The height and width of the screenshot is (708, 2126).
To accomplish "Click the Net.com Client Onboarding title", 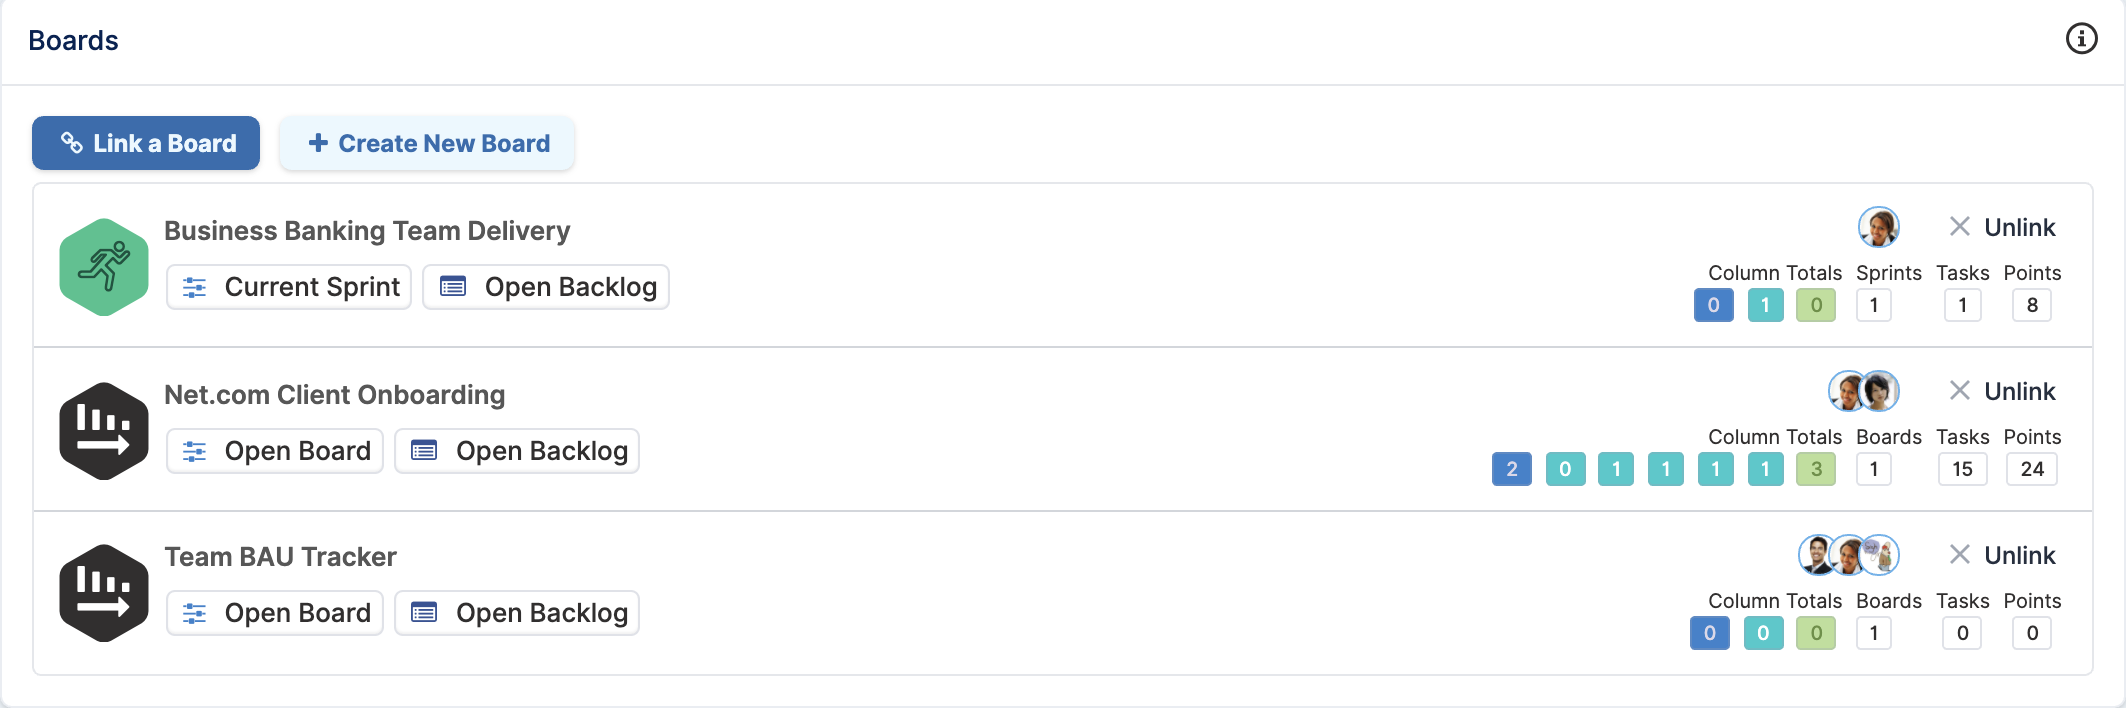I will pos(334,395).
